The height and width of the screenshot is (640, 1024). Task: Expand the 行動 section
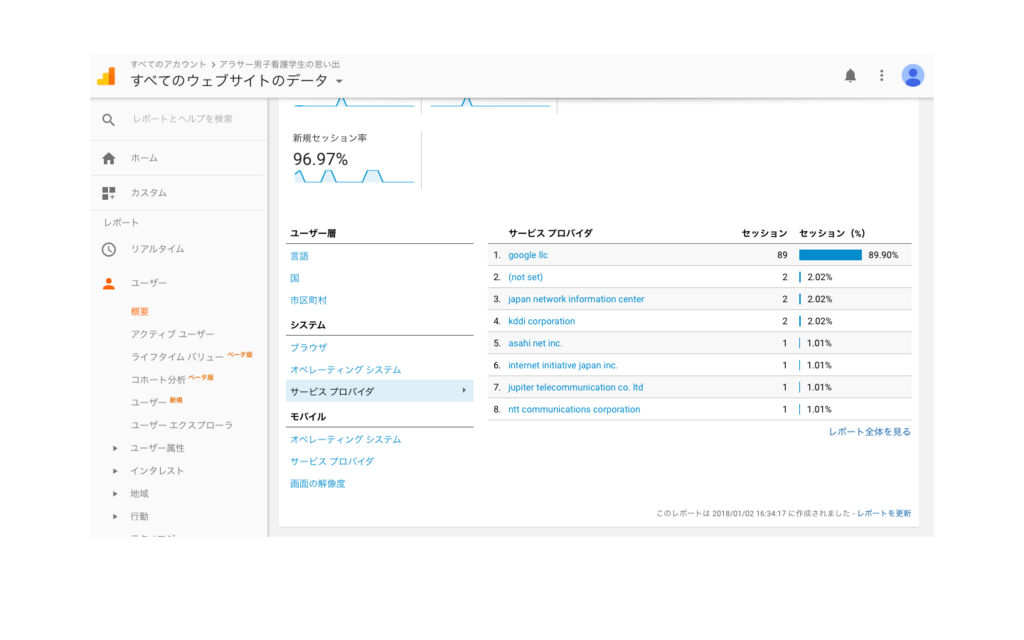pyautogui.click(x=115, y=517)
